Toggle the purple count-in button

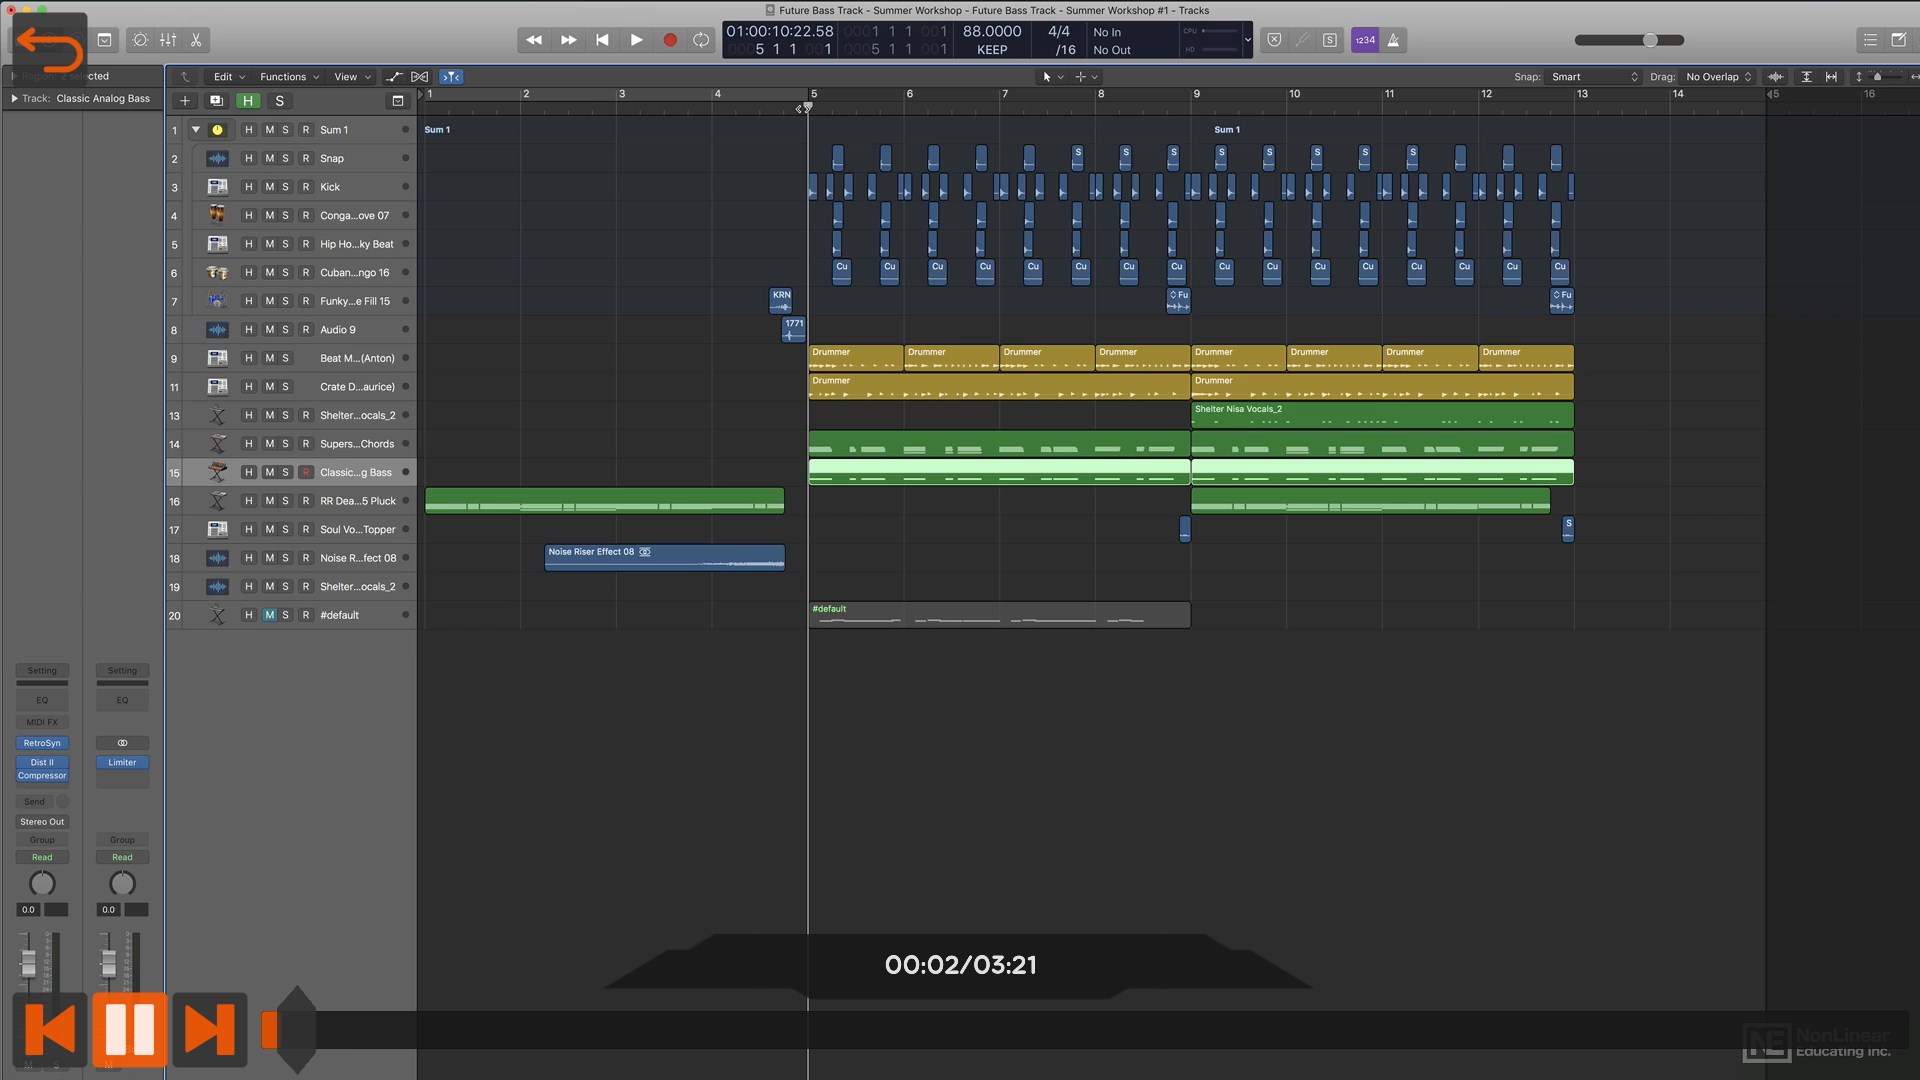pyautogui.click(x=1365, y=40)
